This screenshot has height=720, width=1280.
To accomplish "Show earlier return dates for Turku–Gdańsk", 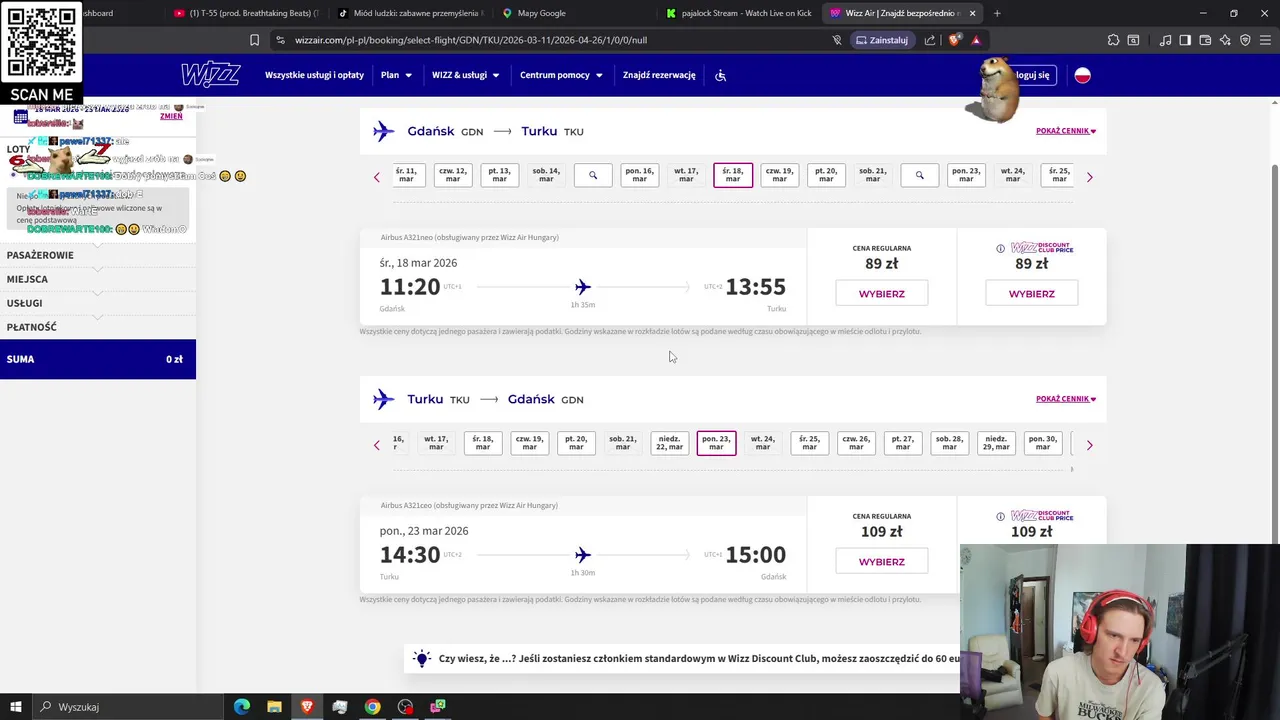I will point(377,445).
